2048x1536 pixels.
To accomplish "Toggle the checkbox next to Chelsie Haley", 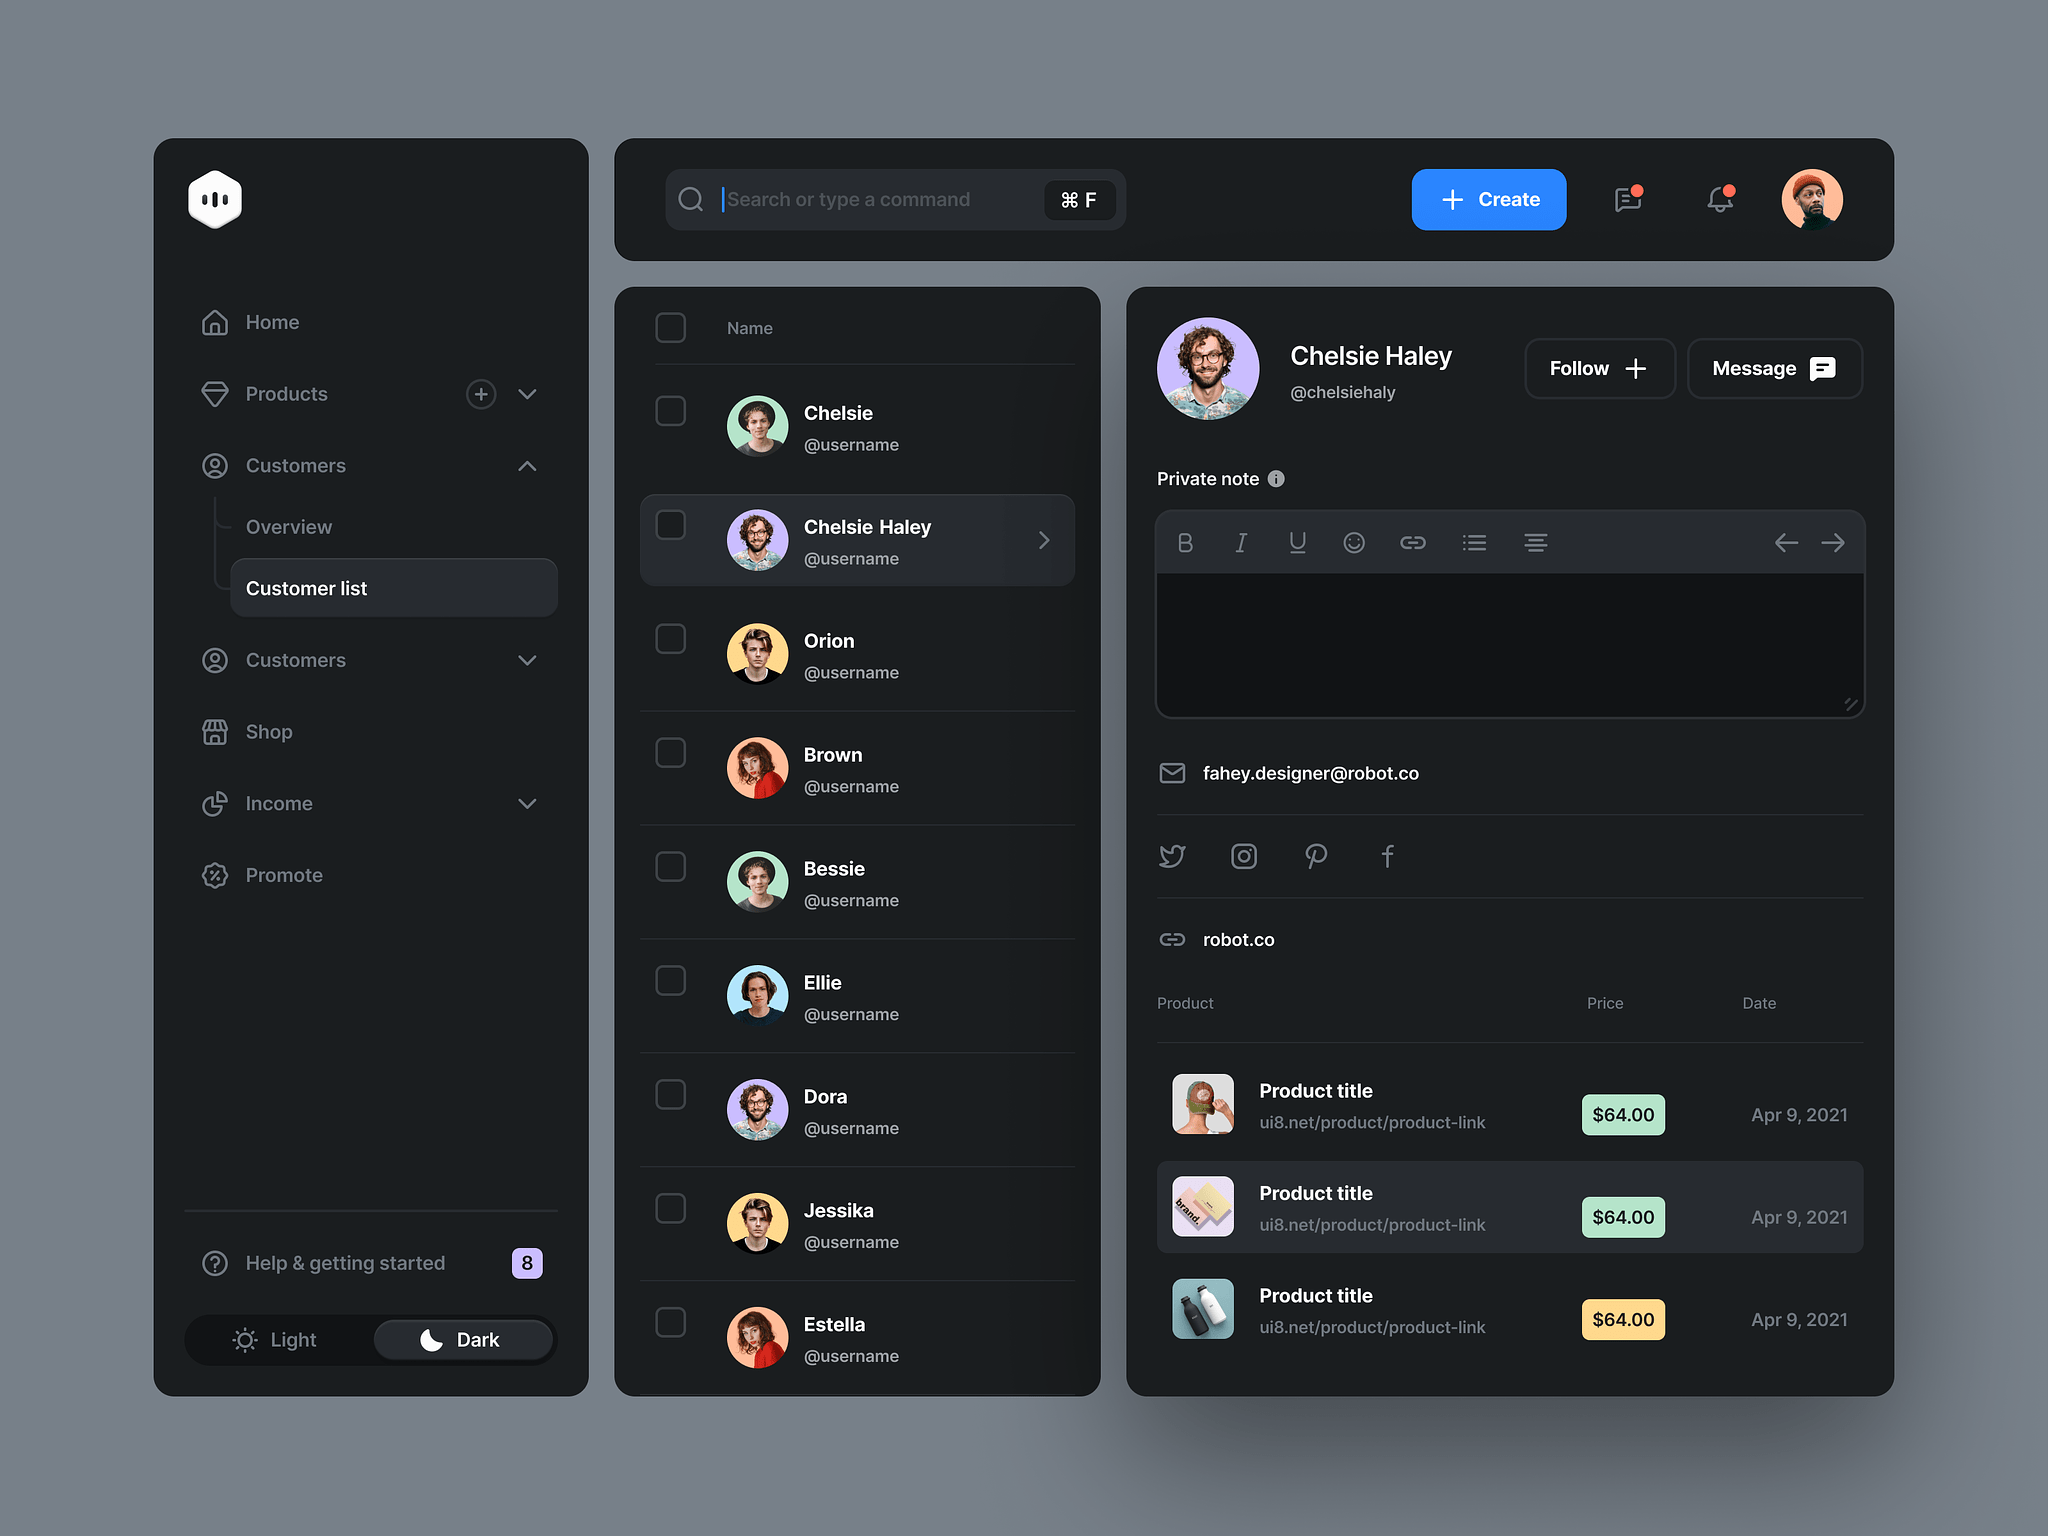I will (669, 539).
